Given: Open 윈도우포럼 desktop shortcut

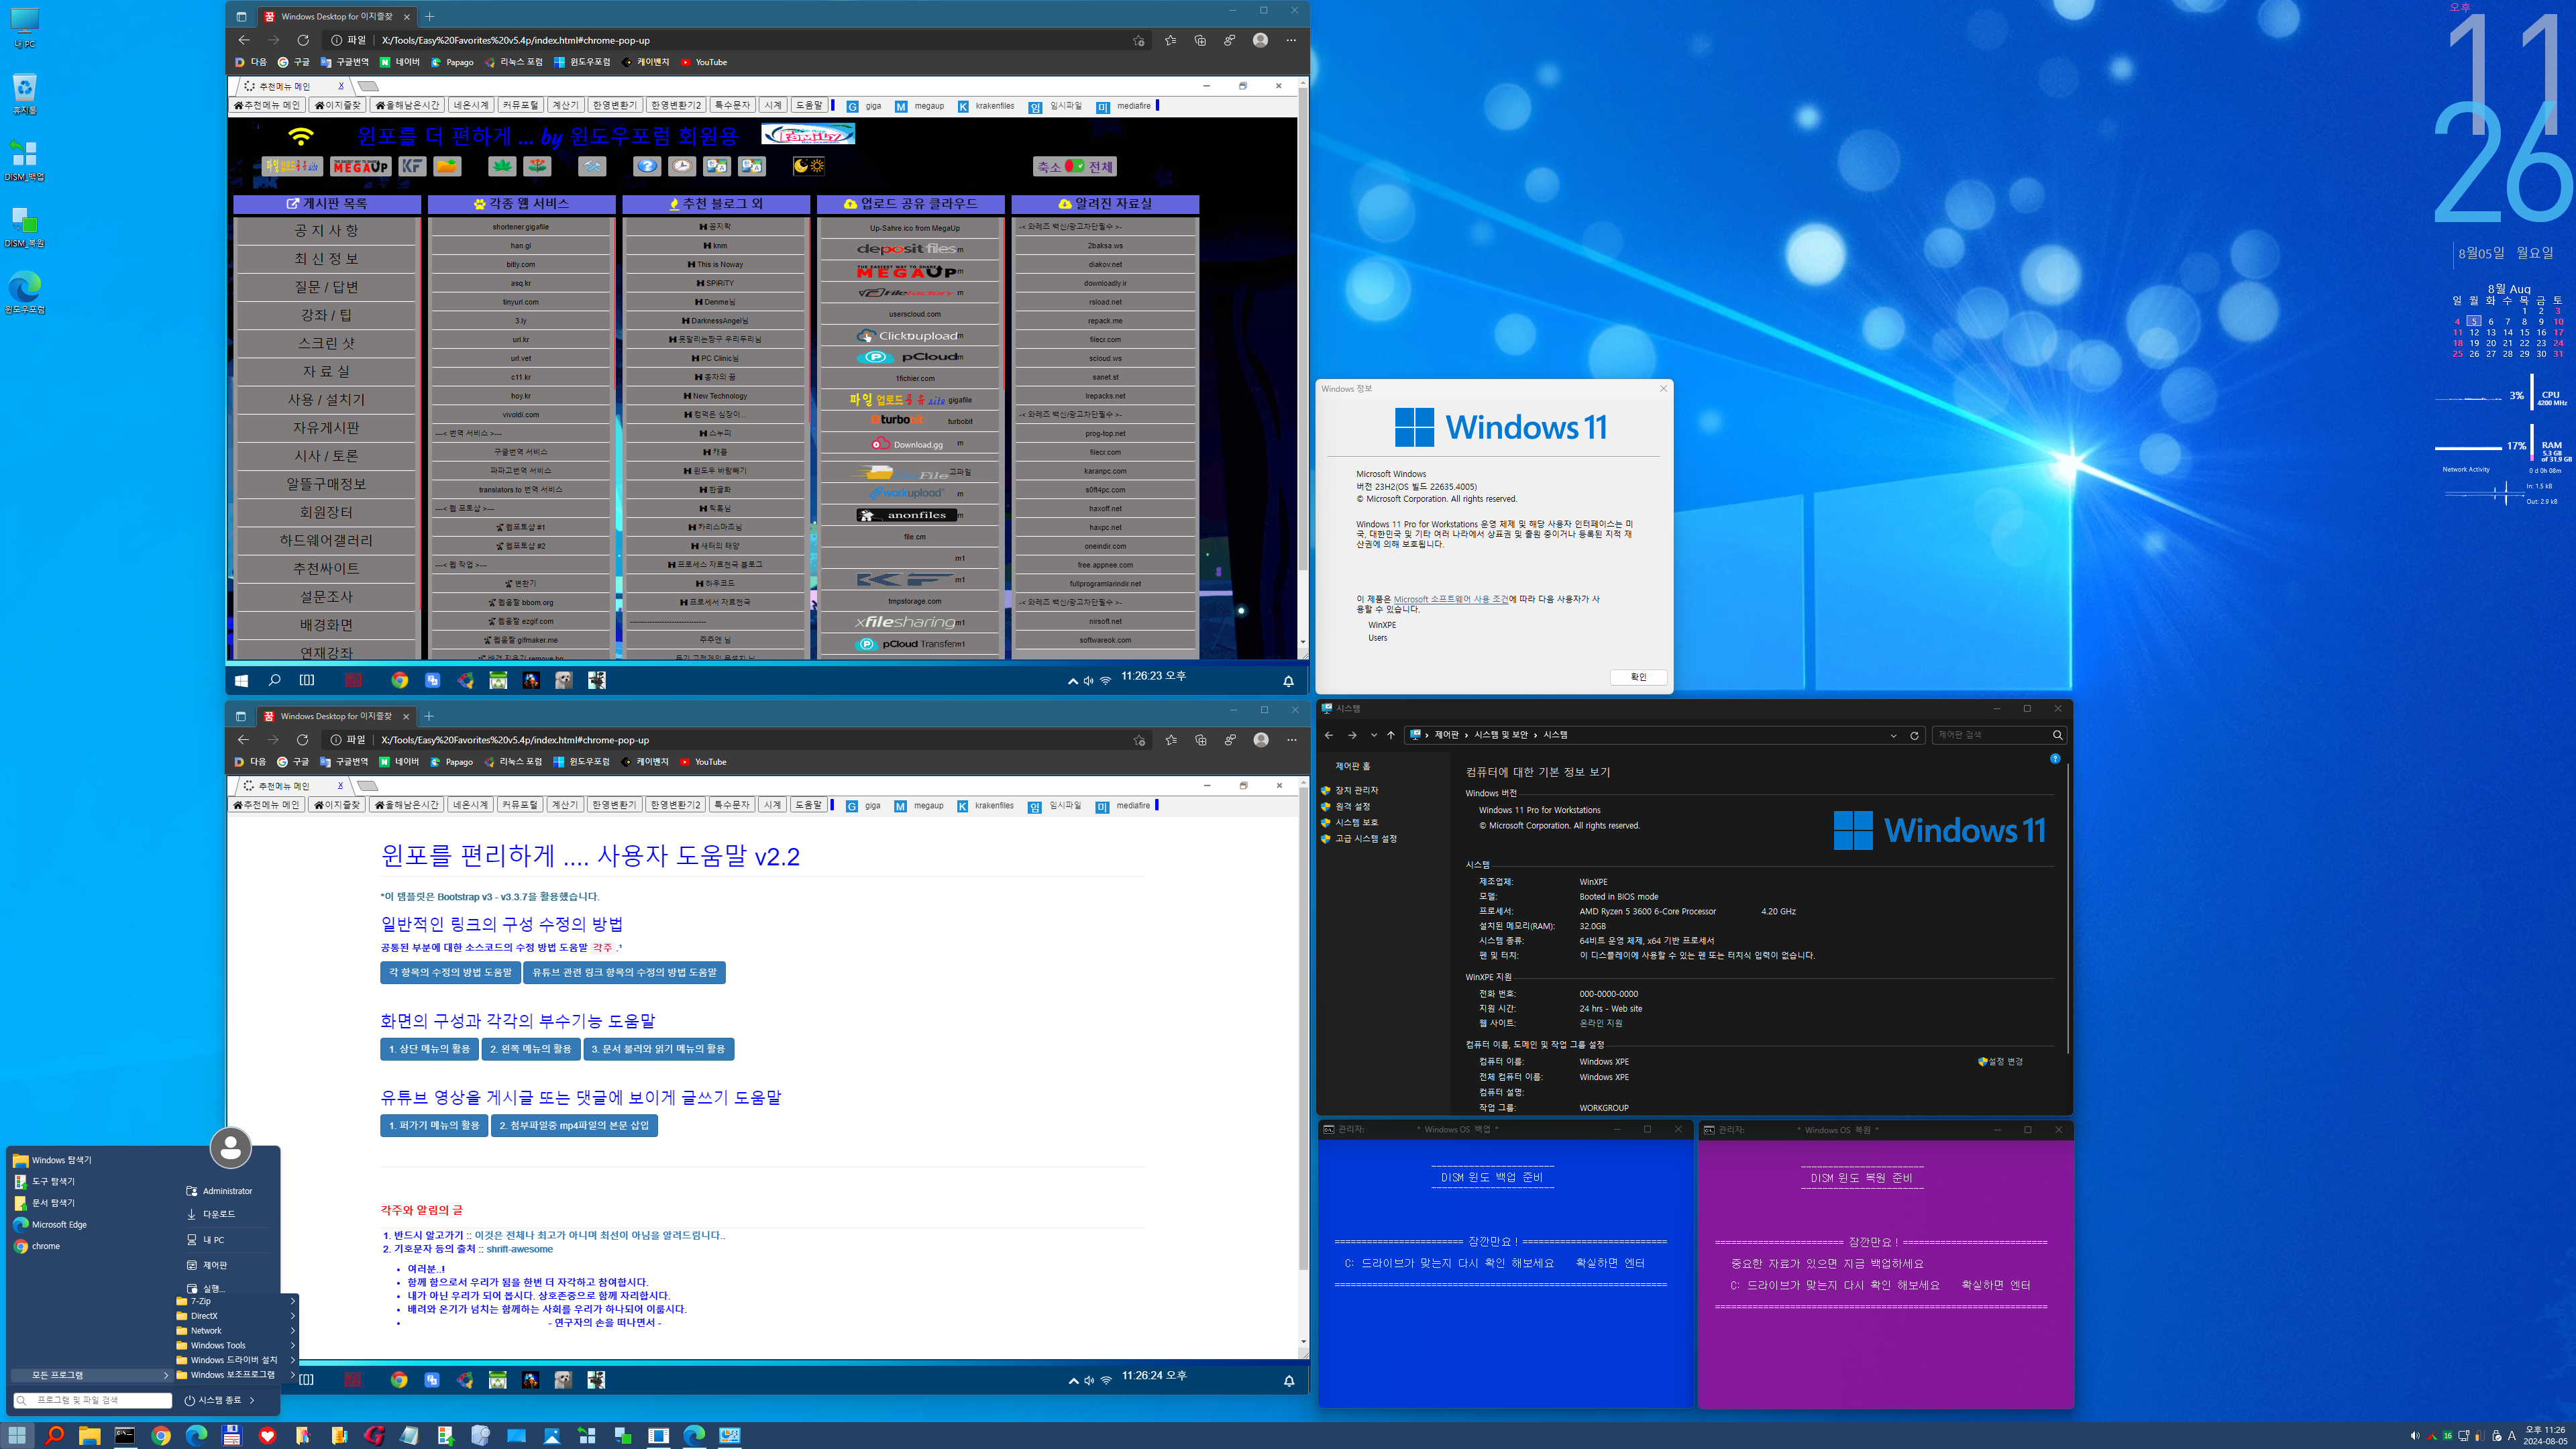Looking at the screenshot, I should [25, 292].
